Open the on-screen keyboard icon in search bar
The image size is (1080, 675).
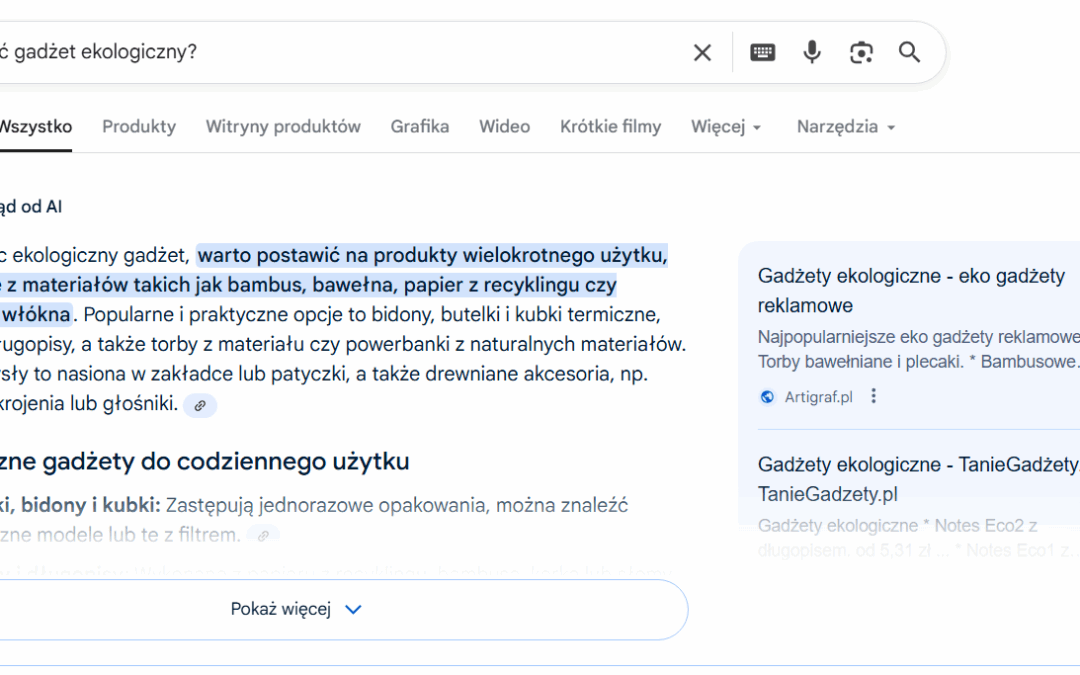coord(762,51)
